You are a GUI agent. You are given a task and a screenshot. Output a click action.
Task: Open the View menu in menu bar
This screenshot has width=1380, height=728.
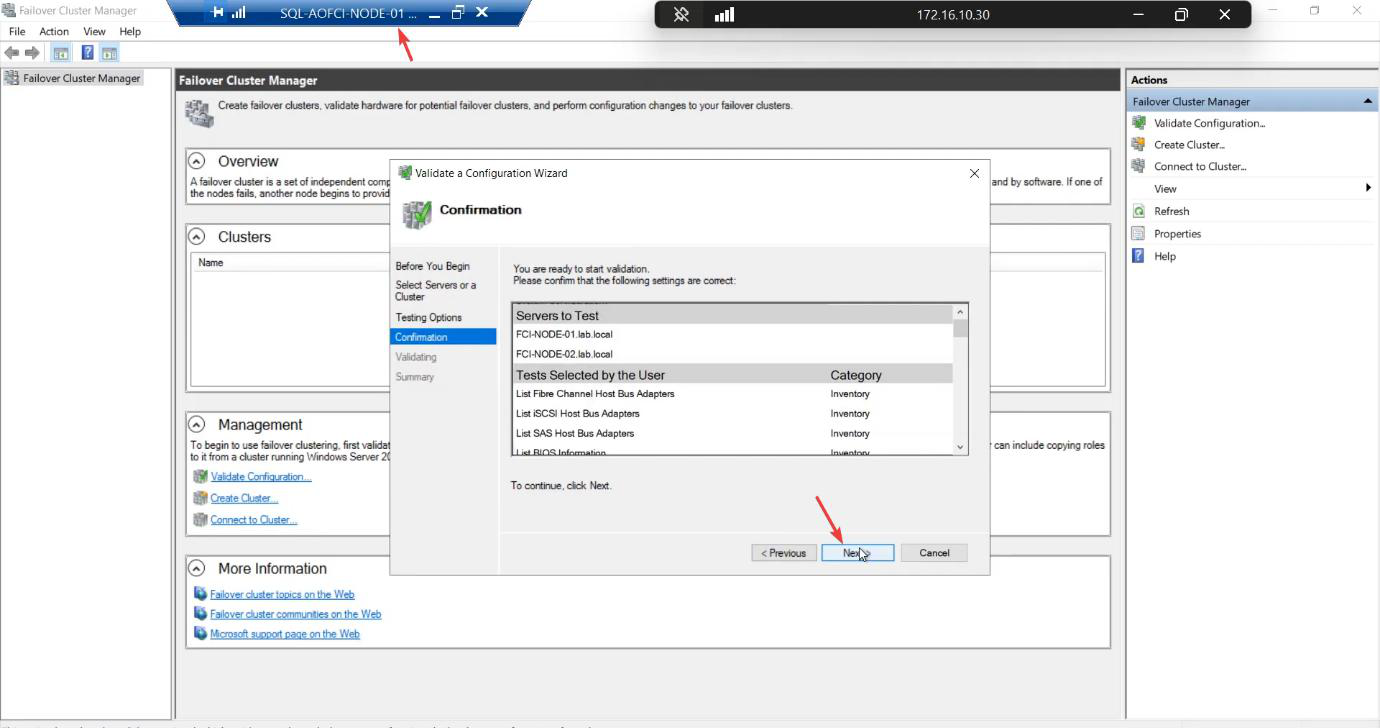[x=94, y=32]
